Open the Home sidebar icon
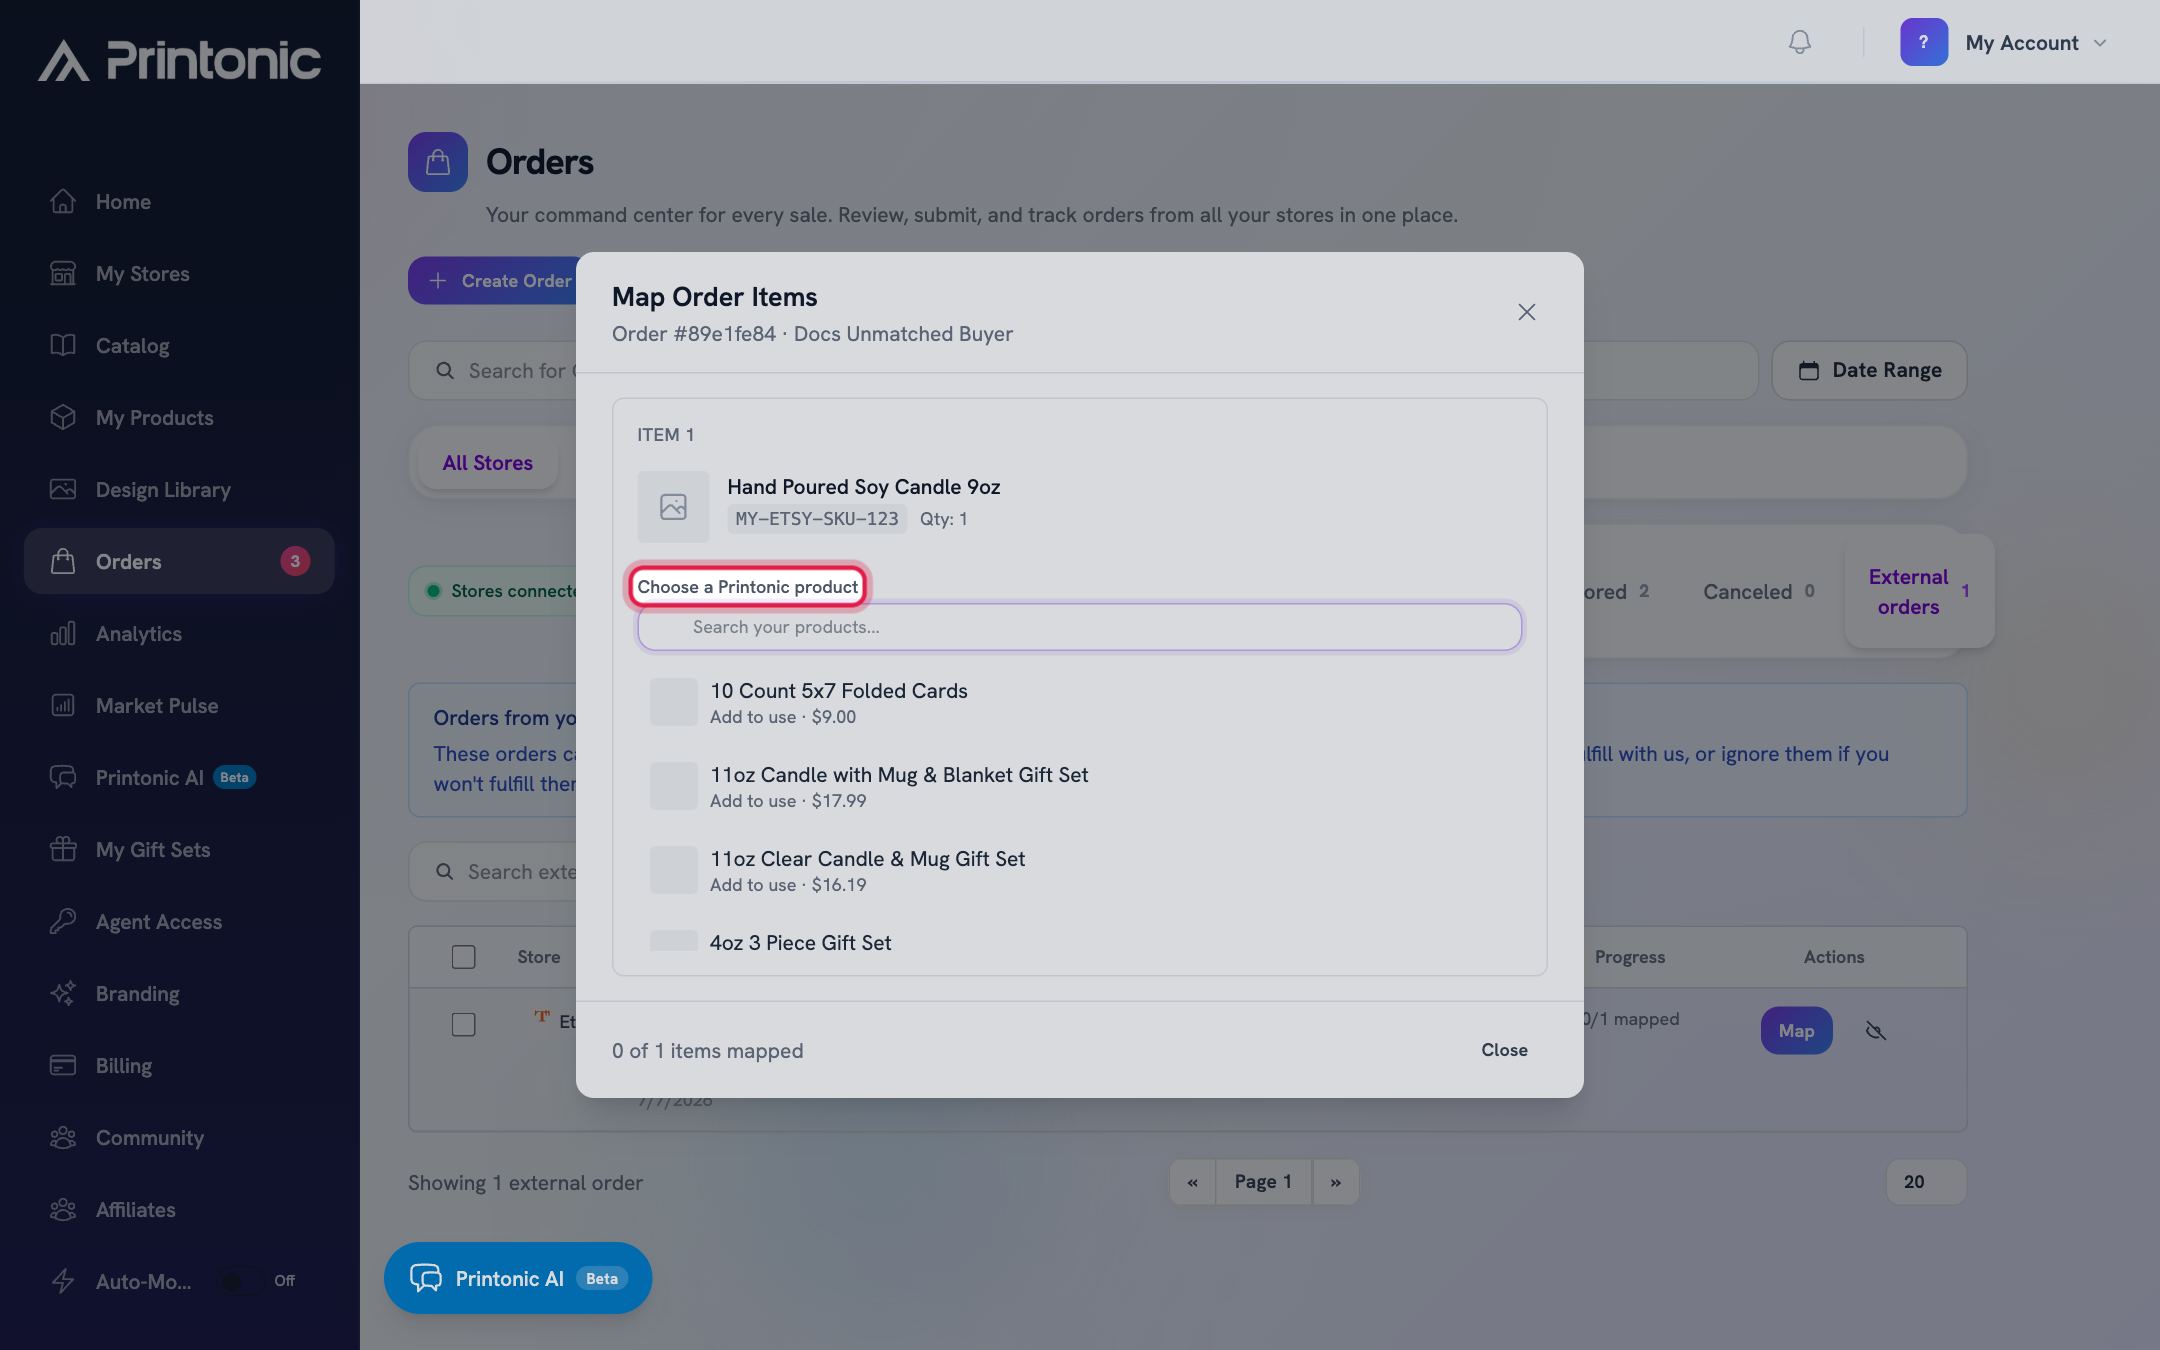 click(63, 201)
